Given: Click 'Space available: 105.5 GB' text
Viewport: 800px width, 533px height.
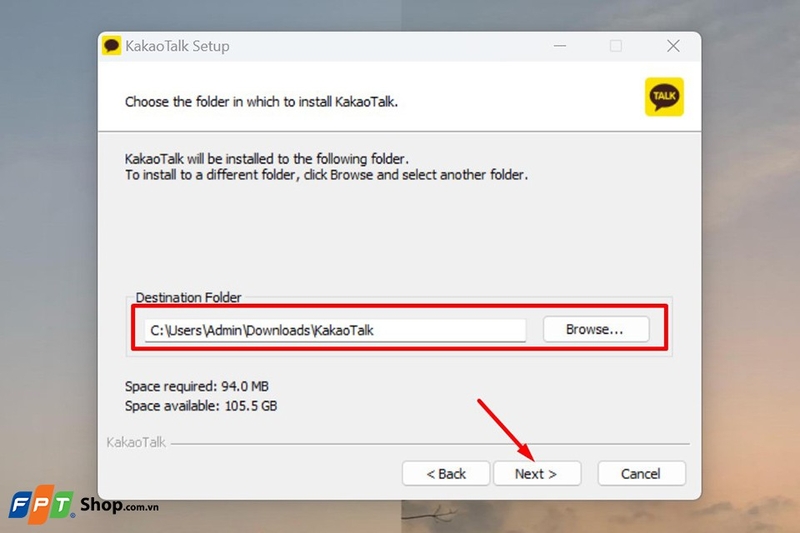Looking at the screenshot, I should click(x=201, y=406).
